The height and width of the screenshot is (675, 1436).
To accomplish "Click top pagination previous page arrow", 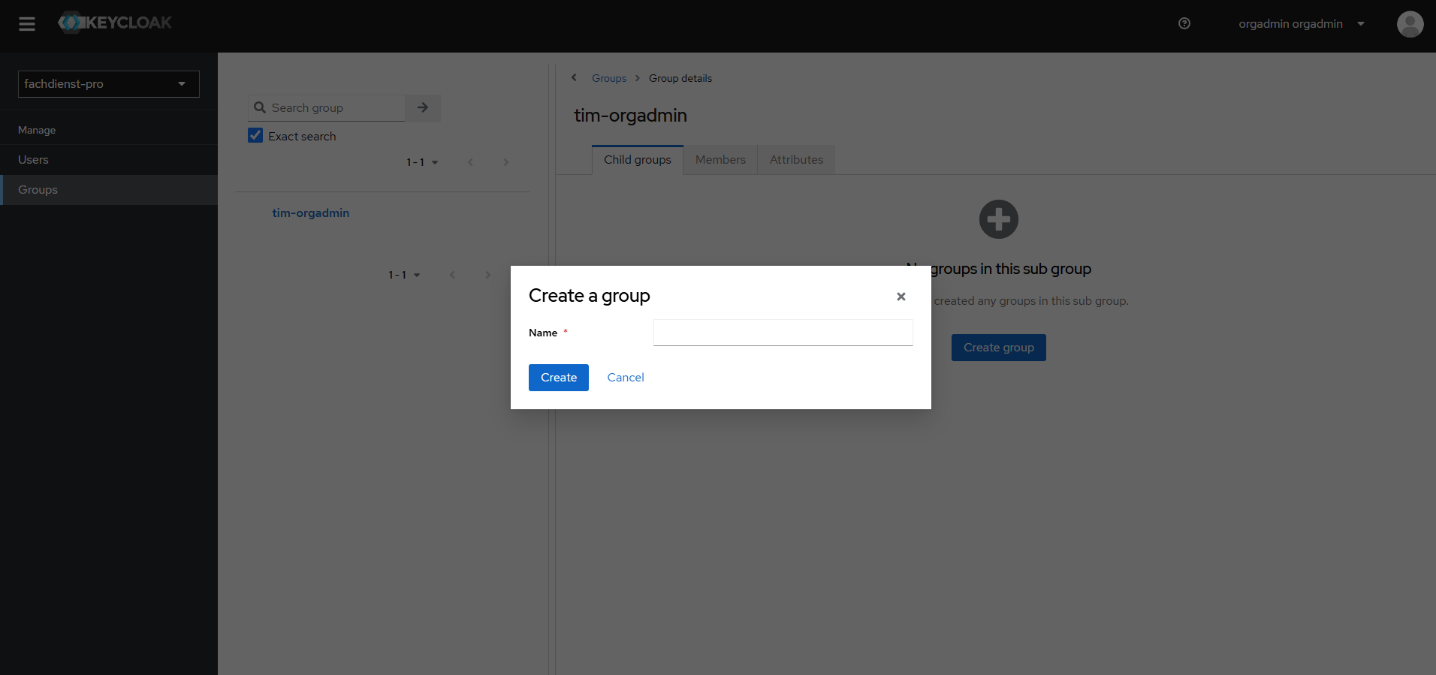I will 470,162.
